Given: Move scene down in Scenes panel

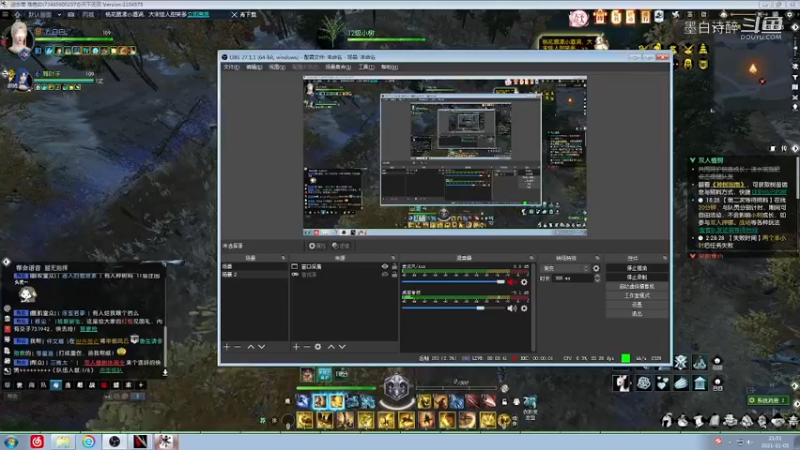Looking at the screenshot, I should click(x=262, y=347).
